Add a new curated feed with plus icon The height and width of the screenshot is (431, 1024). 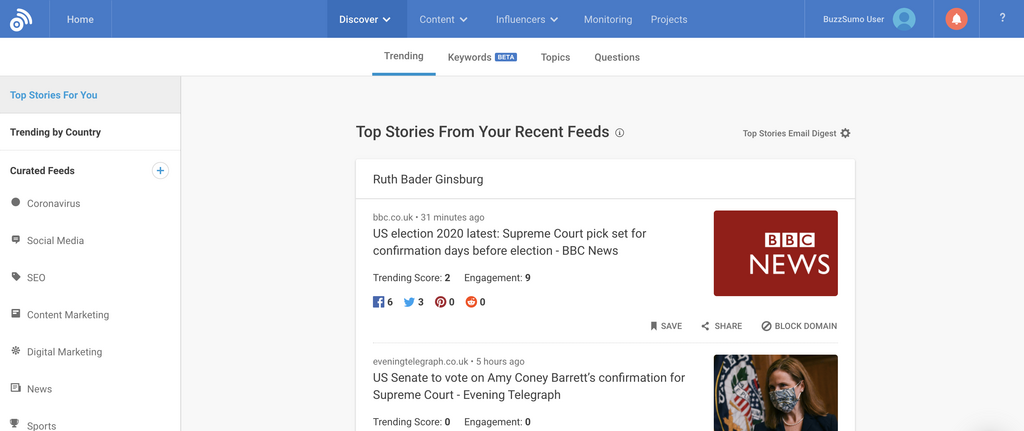click(x=160, y=171)
